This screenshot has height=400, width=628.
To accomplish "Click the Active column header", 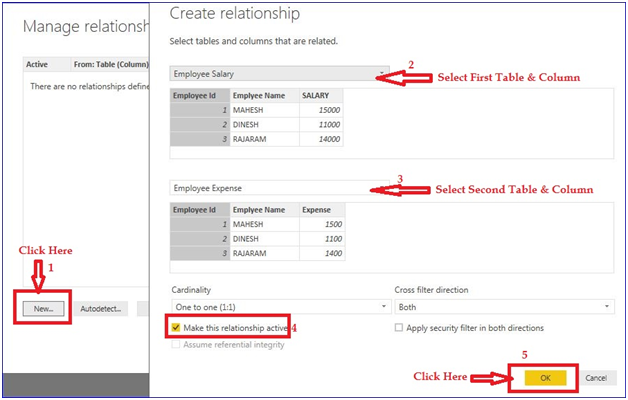I will [x=37, y=65].
